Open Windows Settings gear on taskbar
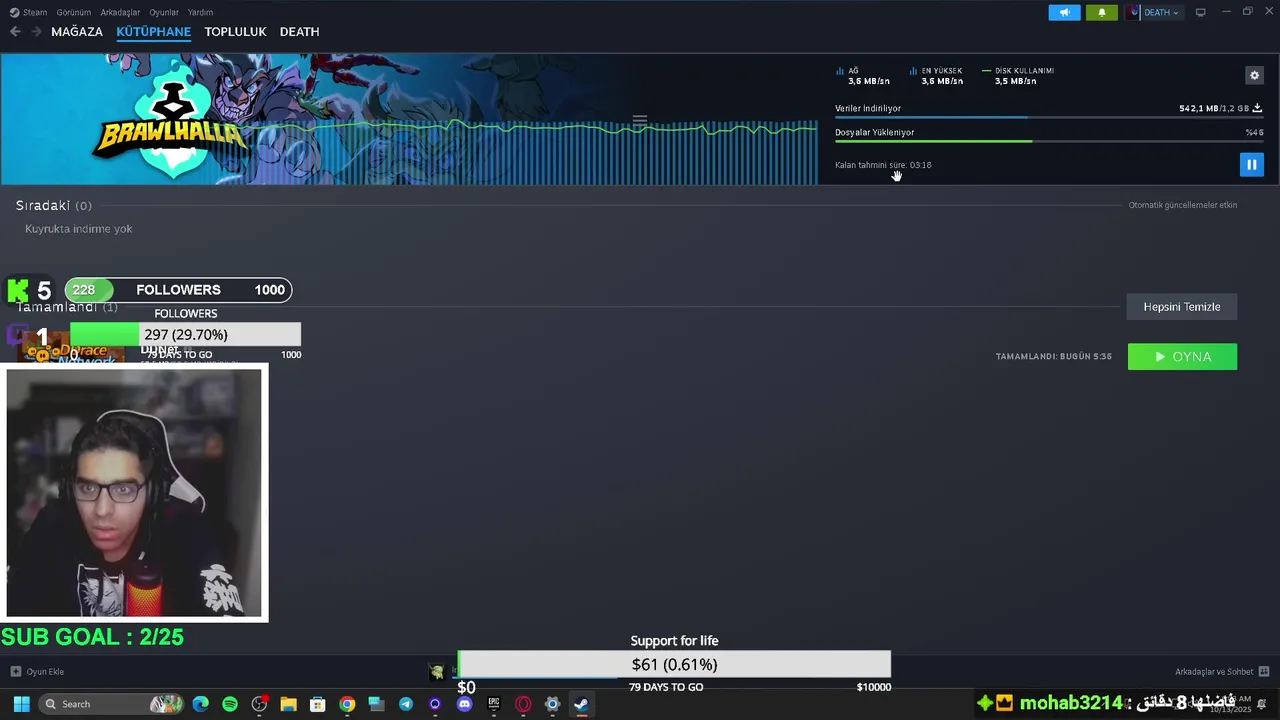The width and height of the screenshot is (1280, 720). [552, 704]
